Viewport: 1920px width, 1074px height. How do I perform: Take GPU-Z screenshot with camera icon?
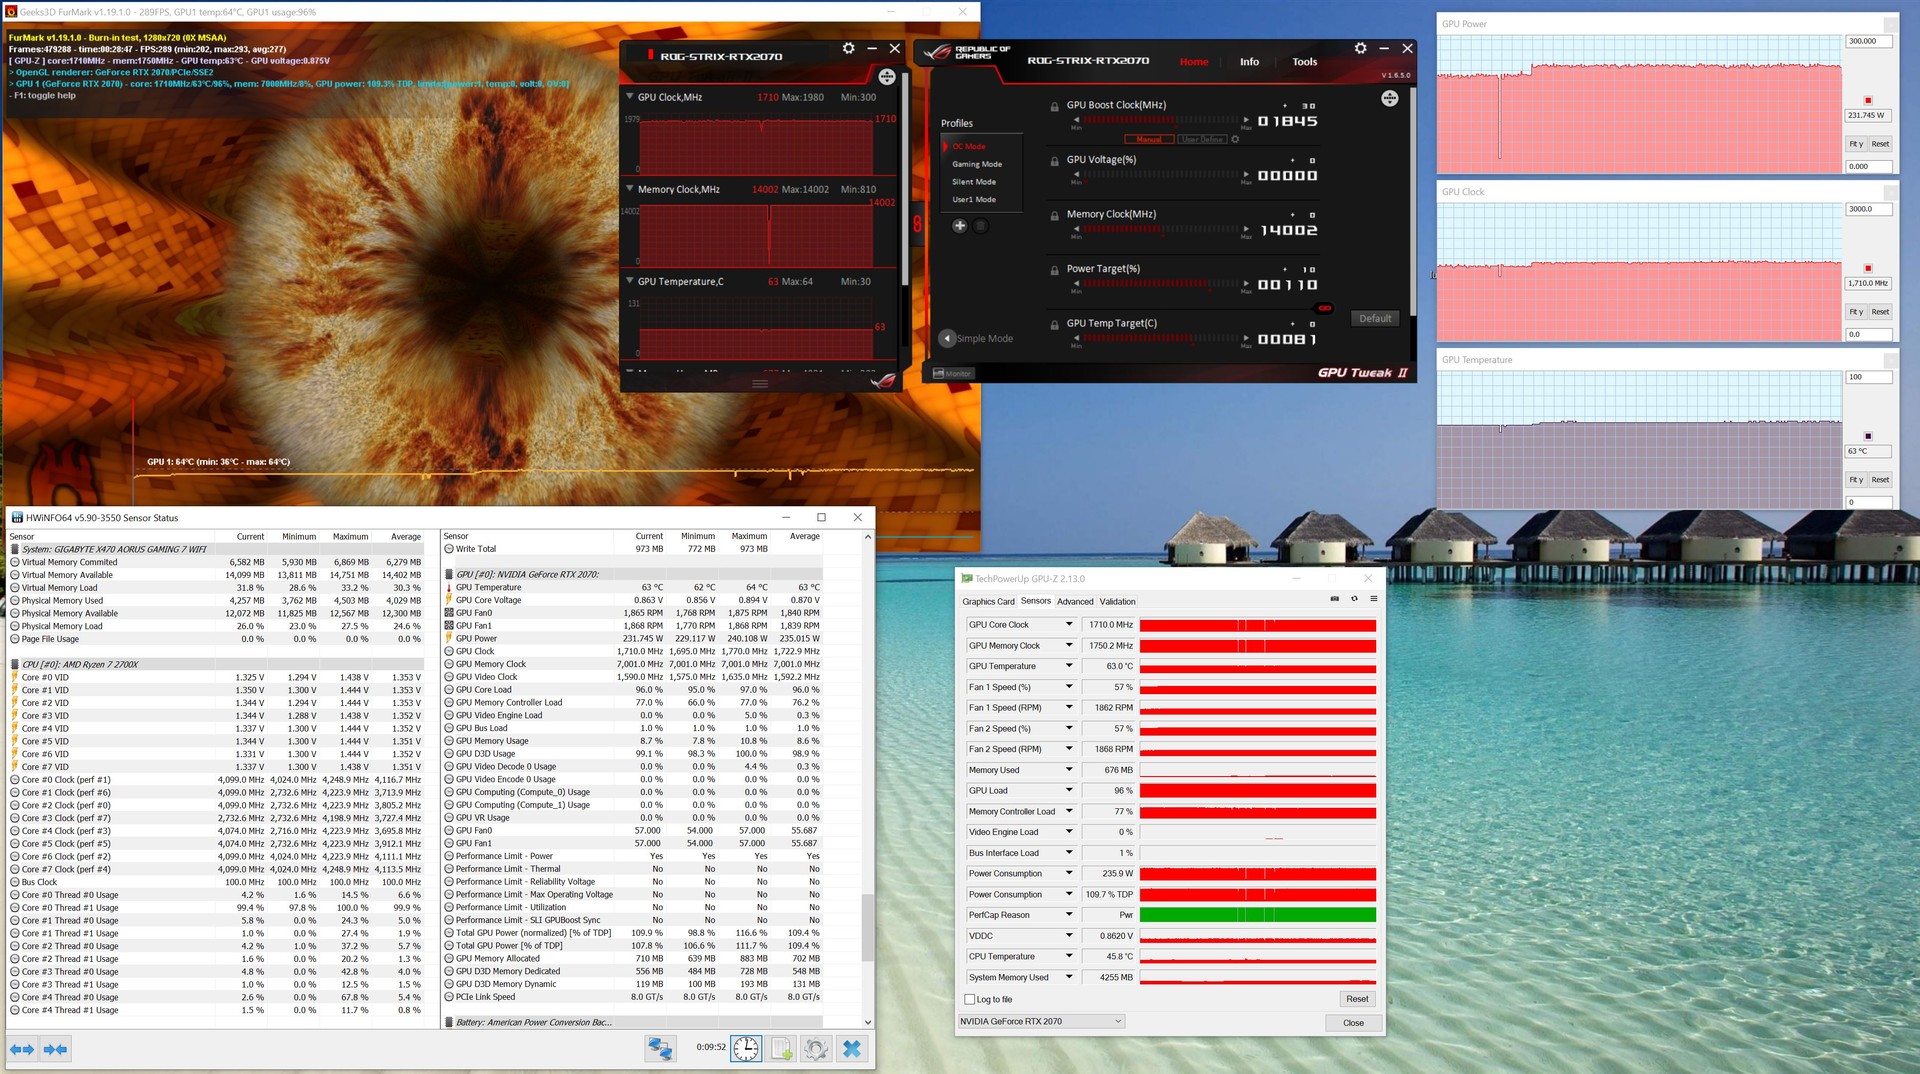(x=1334, y=599)
